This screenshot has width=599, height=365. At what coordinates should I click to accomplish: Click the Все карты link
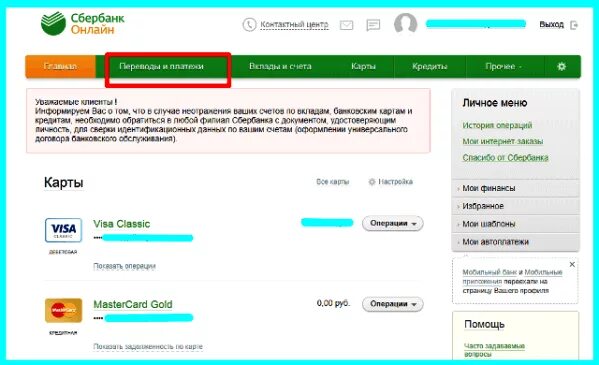(x=332, y=182)
